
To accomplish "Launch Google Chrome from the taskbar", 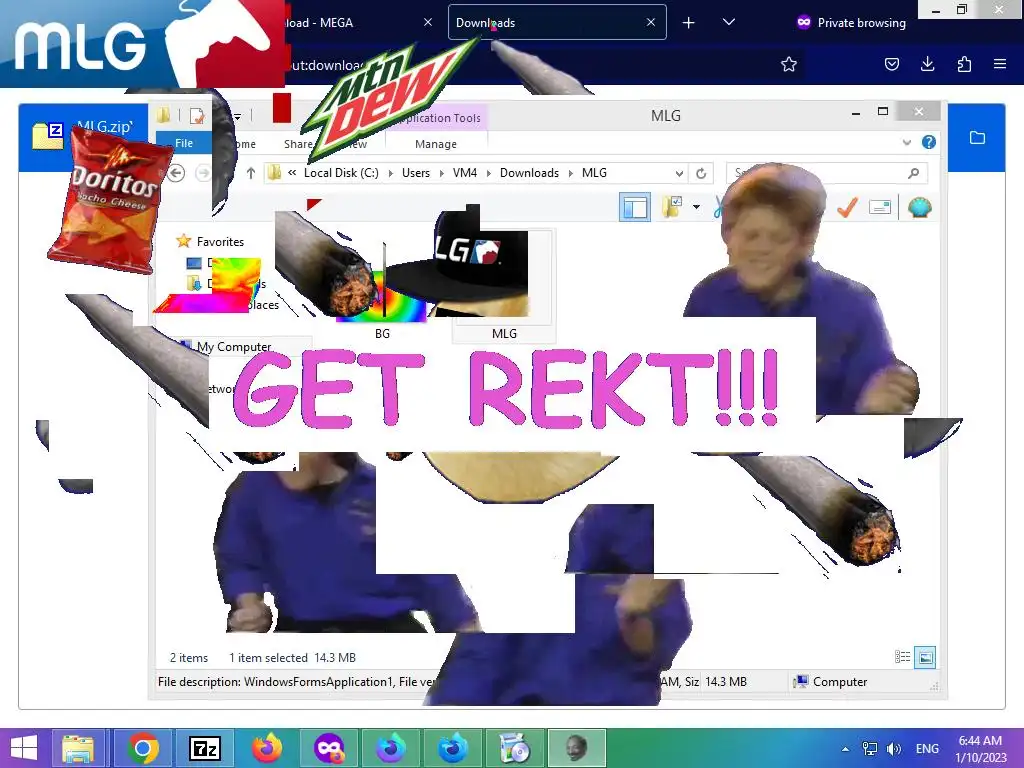I will (x=142, y=748).
